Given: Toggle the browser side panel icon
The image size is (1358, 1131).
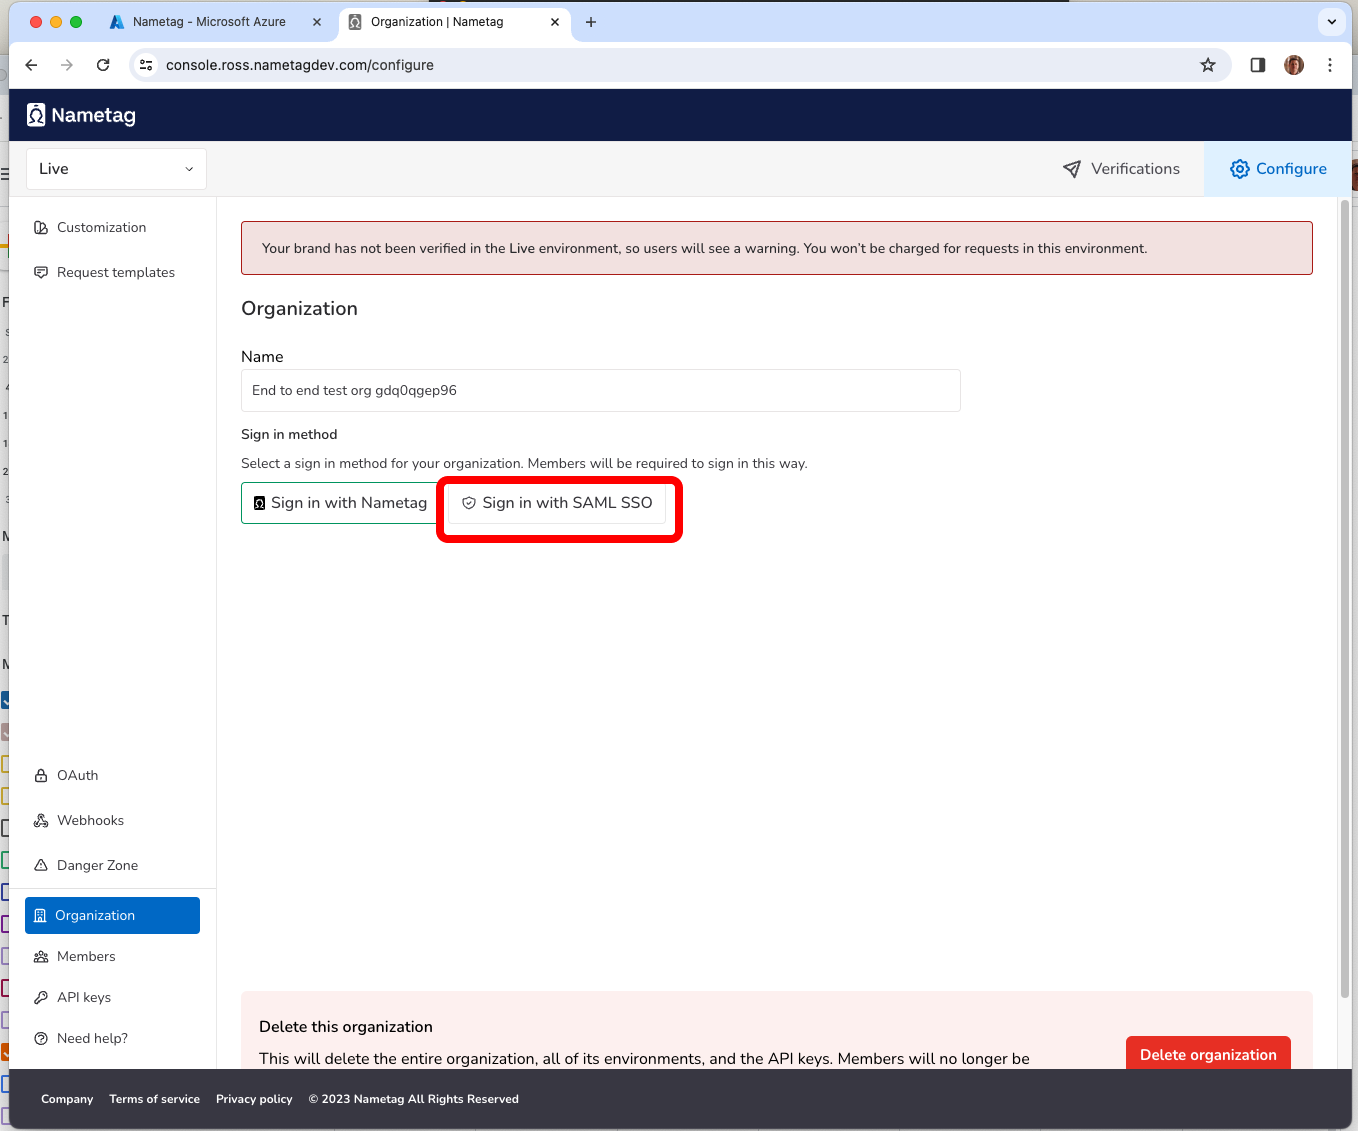Looking at the screenshot, I should tap(1258, 65).
